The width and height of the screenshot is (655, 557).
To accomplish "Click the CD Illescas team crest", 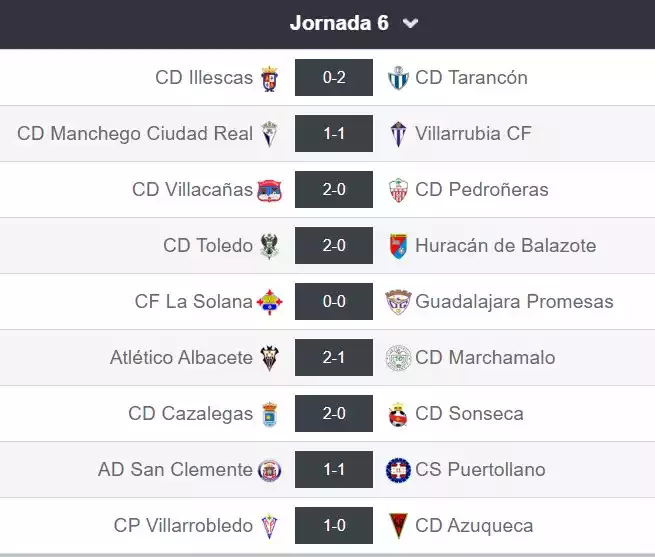I will point(270,78).
